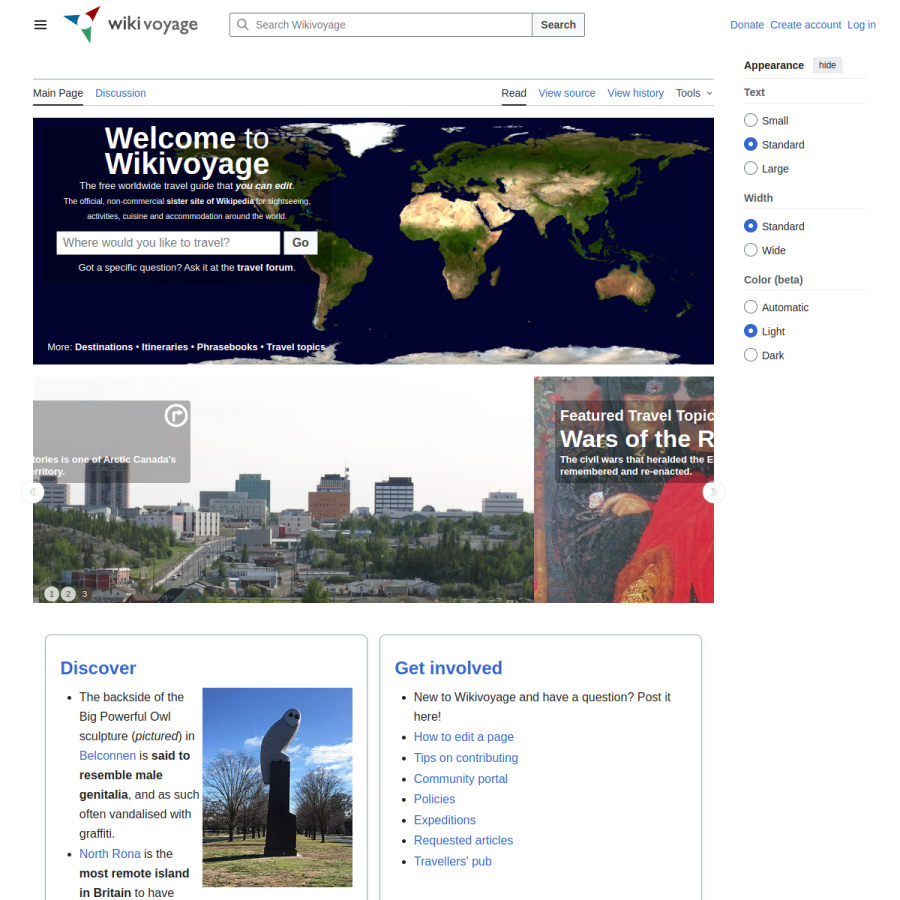Viewport: 900px width, 900px height.
Task: Go to next carousel slide
Action: tap(713, 492)
